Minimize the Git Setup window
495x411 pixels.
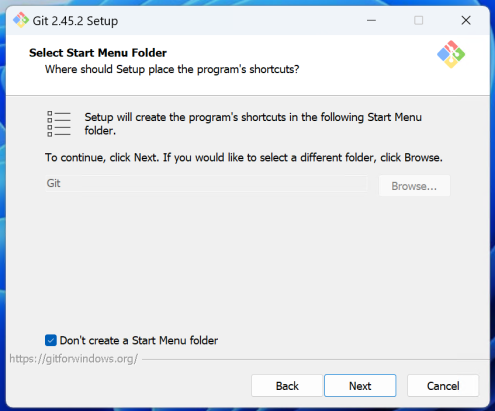tap(371, 20)
